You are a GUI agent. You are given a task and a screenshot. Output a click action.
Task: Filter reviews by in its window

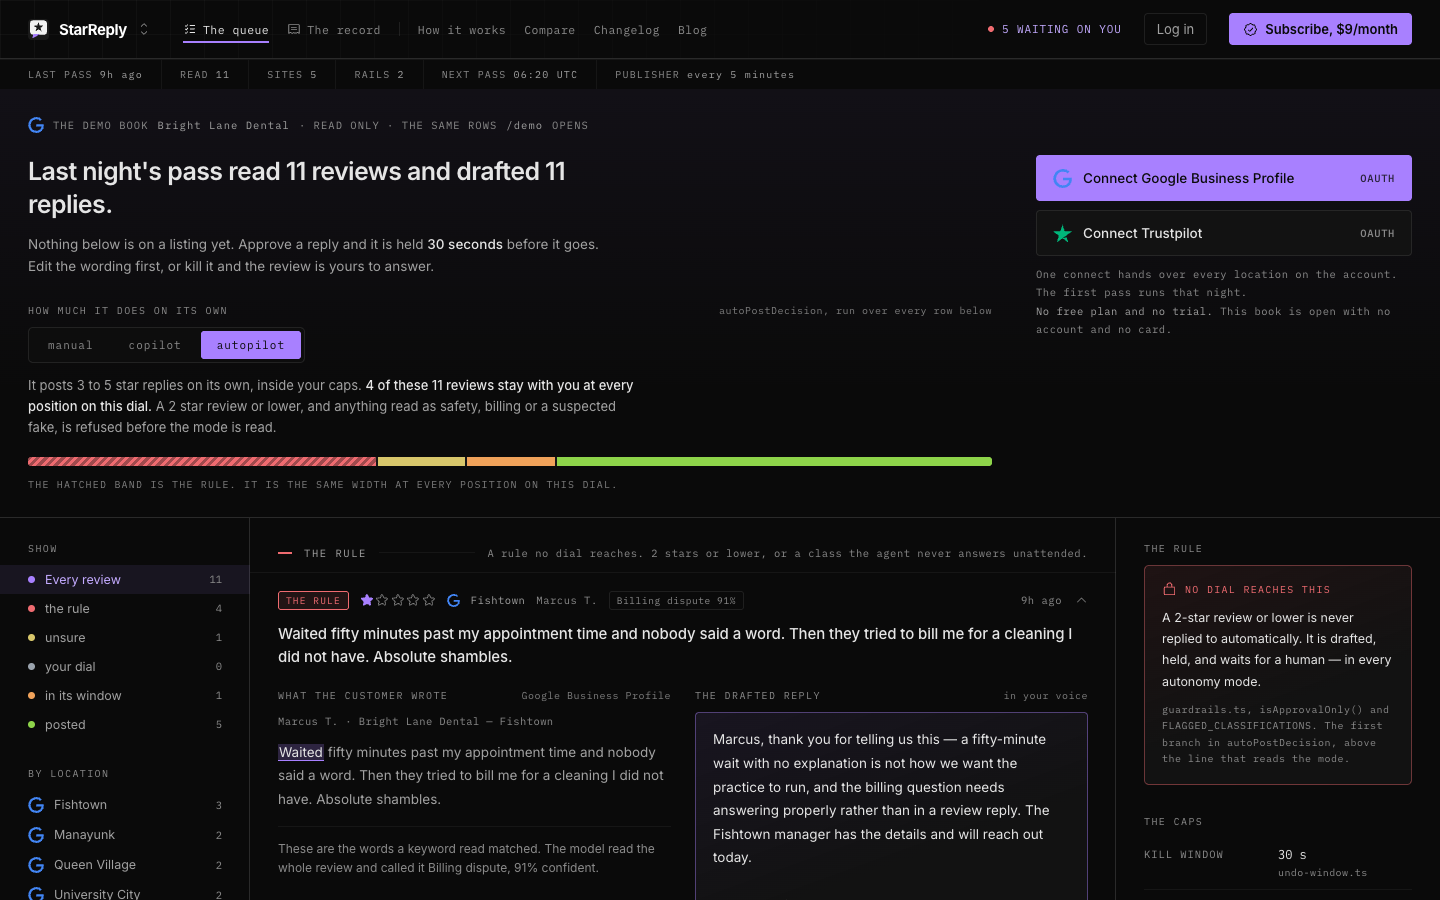pos(124,695)
